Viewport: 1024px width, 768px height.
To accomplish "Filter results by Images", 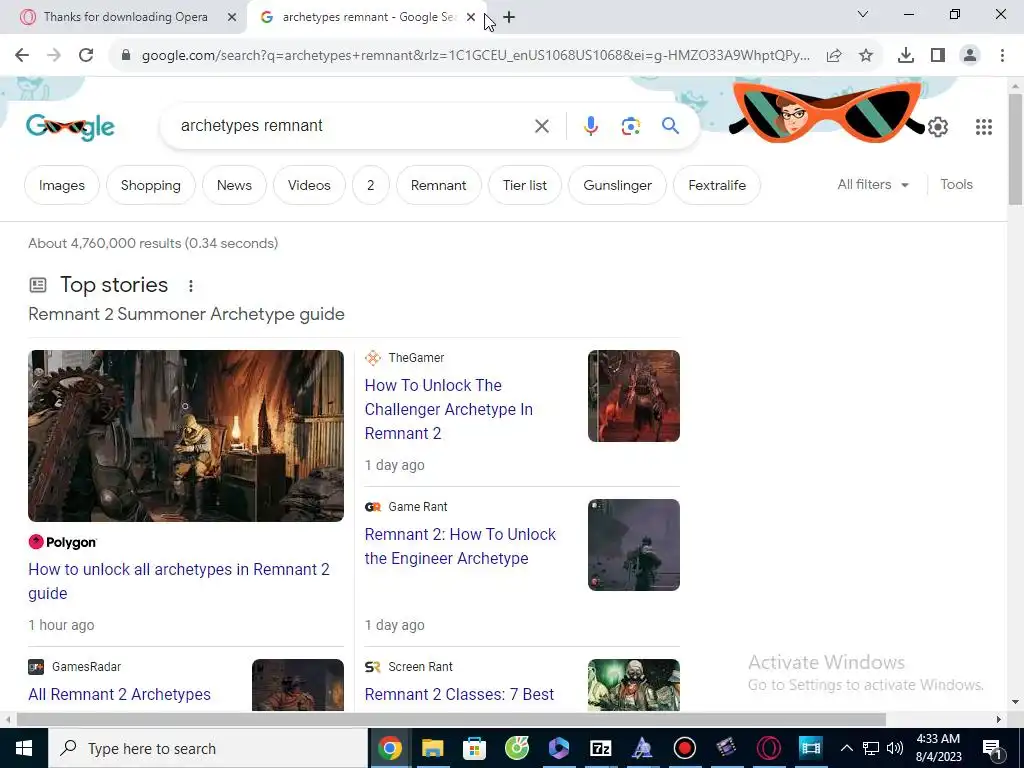I will pos(61,185).
